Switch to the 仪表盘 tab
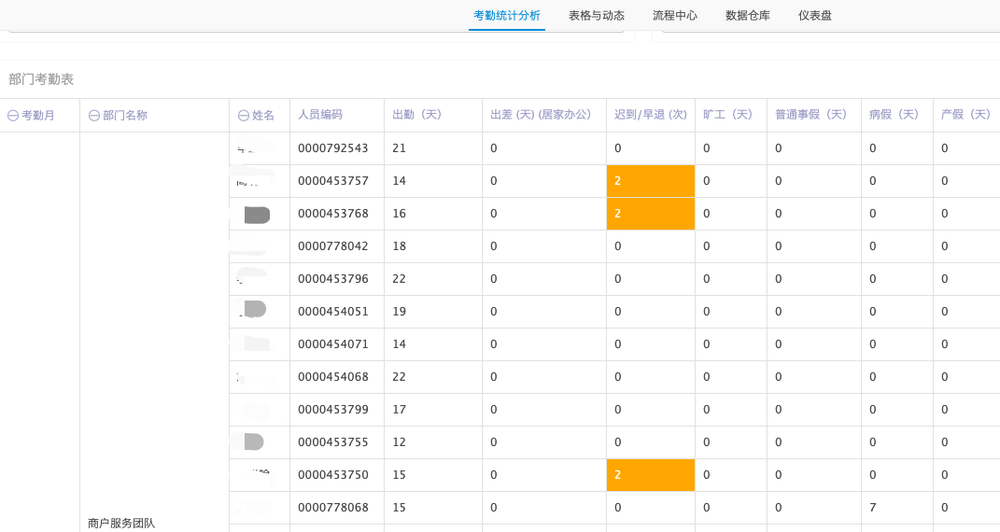 (815, 16)
